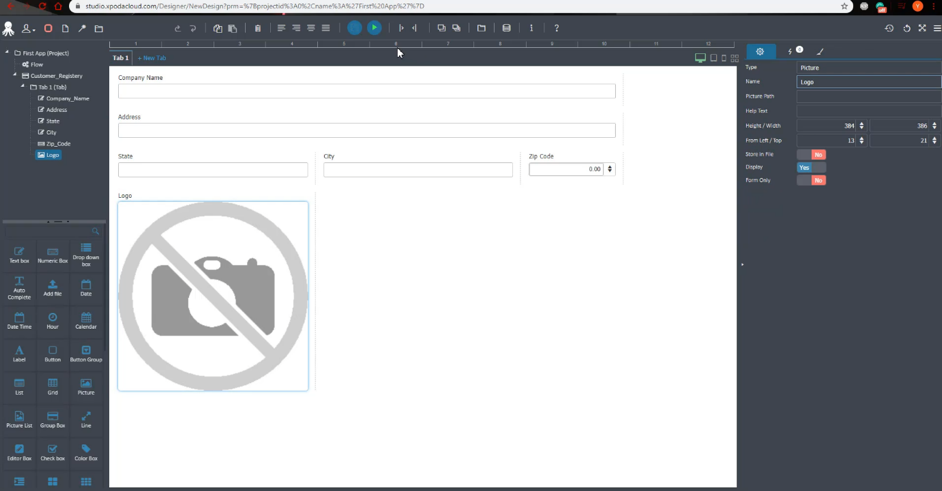
Task: Justify selected elements in toolbar
Action: pyautogui.click(x=326, y=28)
